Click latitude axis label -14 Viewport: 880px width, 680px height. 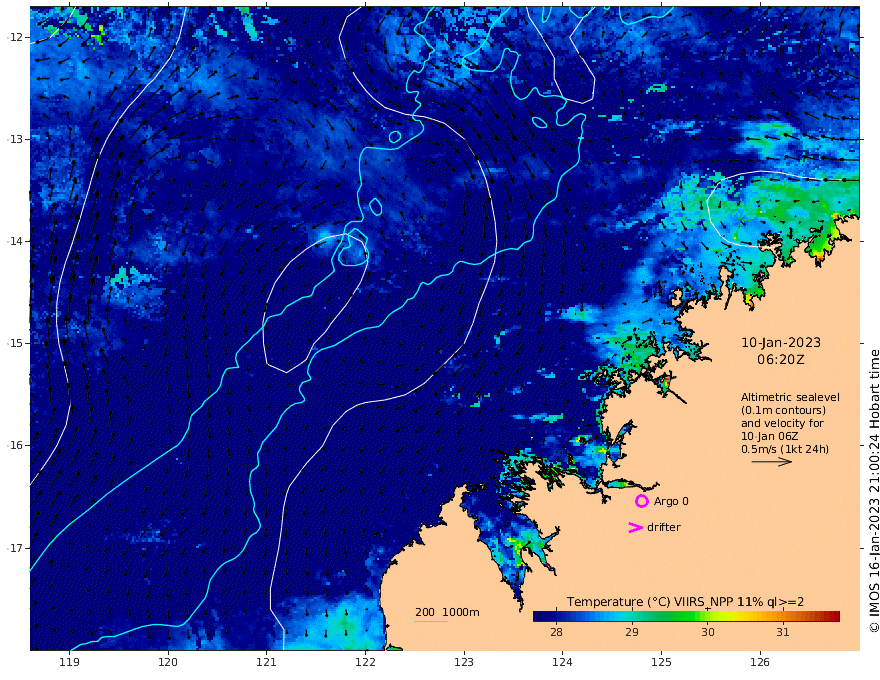click(x=15, y=241)
